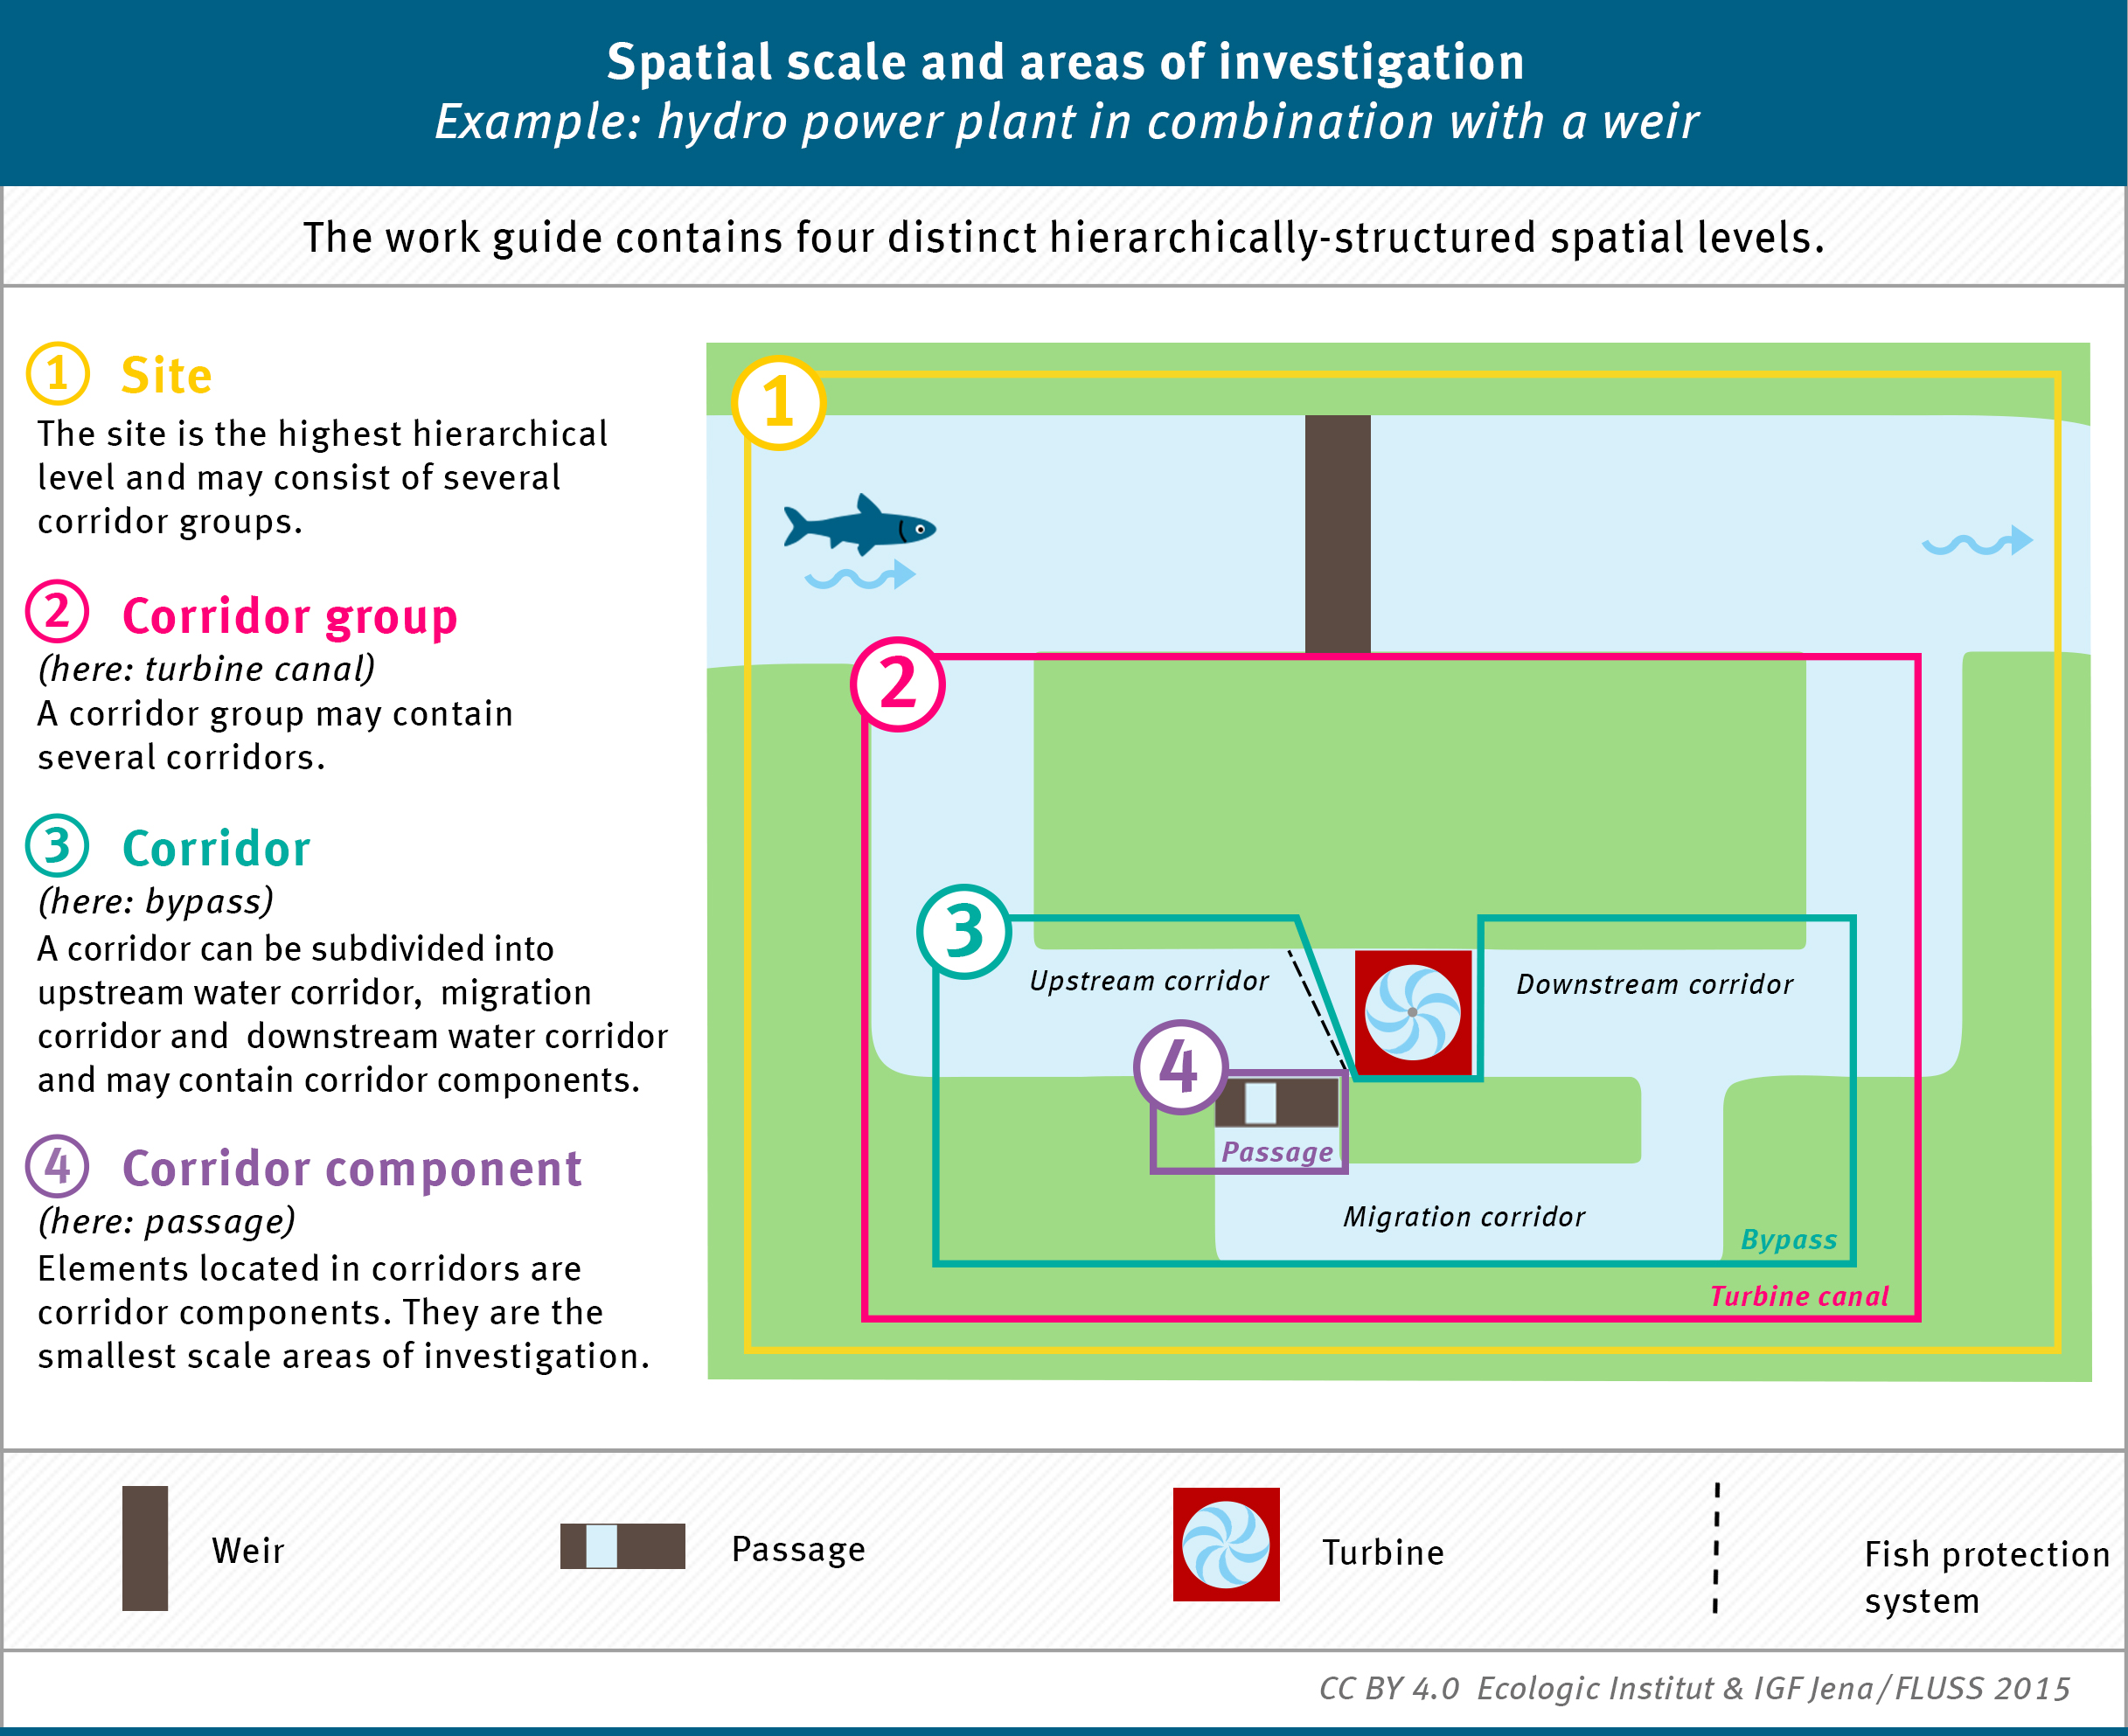Click the Weir symbol in the legend
The width and height of the screenshot is (2128, 1736).
tap(145, 1548)
